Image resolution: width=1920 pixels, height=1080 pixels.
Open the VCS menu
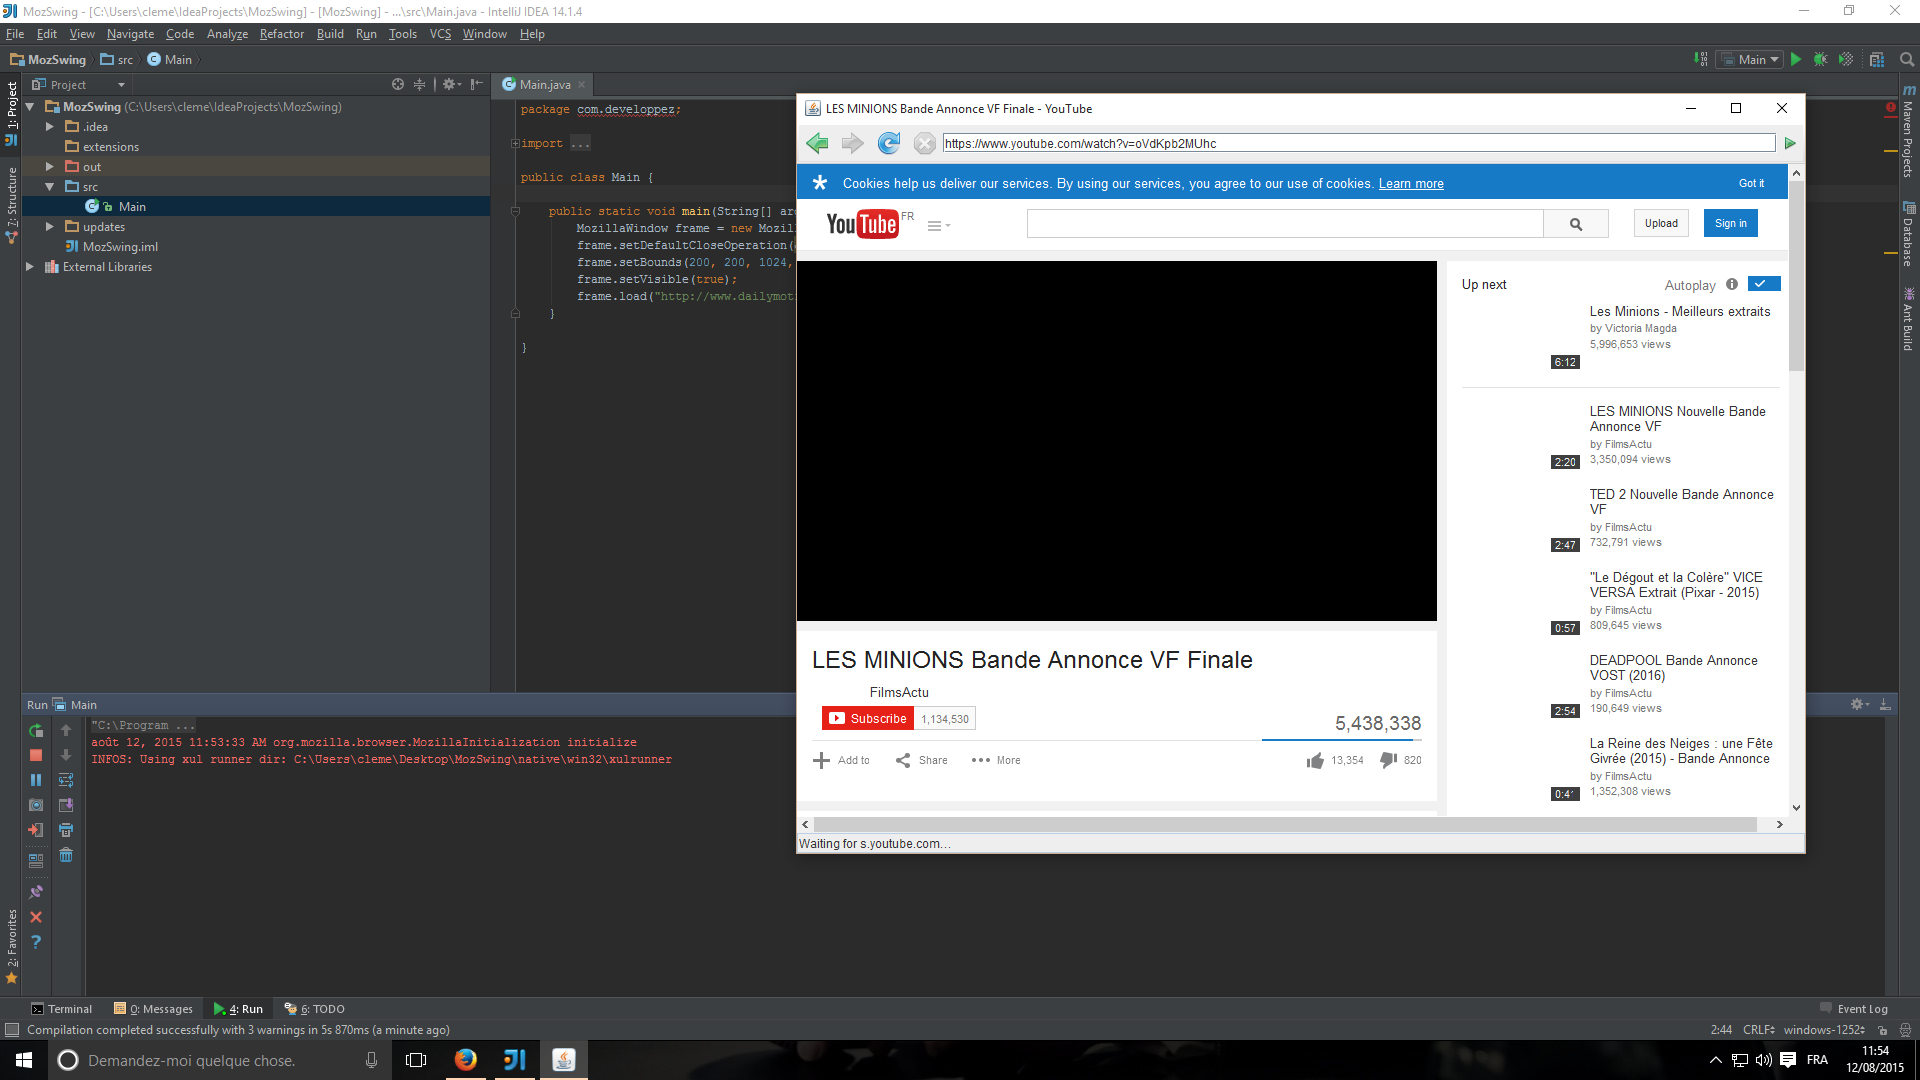point(440,34)
